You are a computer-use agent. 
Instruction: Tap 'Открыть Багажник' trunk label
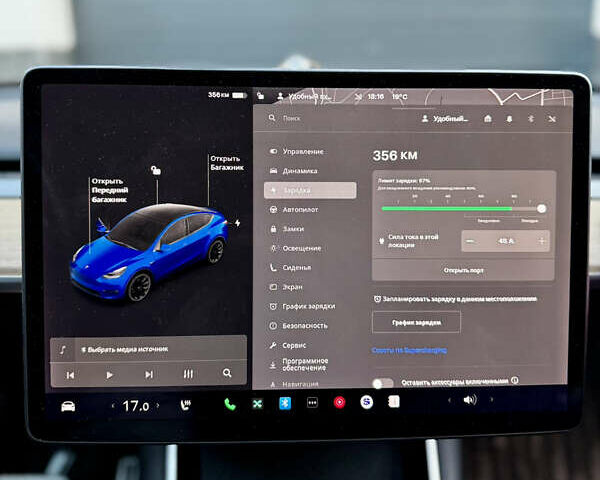coord(227,163)
